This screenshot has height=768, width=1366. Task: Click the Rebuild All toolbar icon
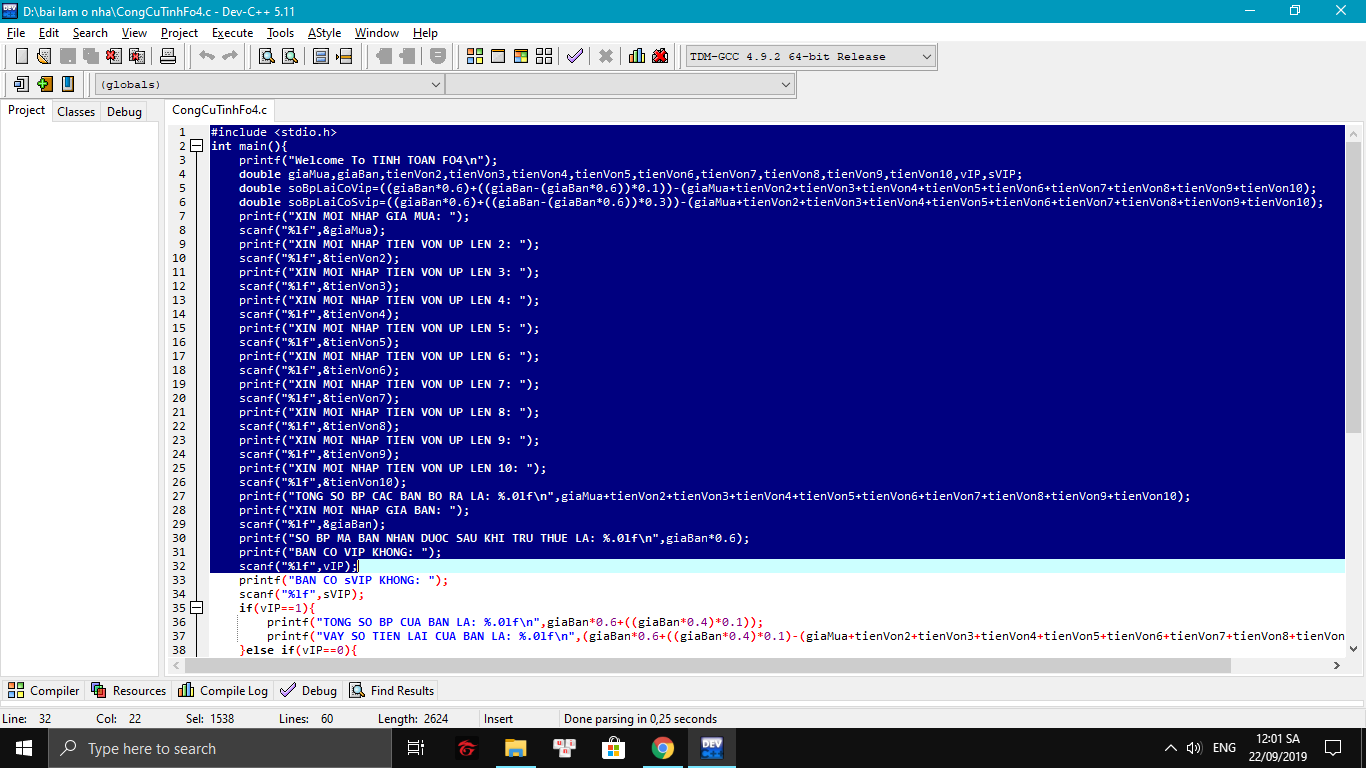click(x=543, y=56)
